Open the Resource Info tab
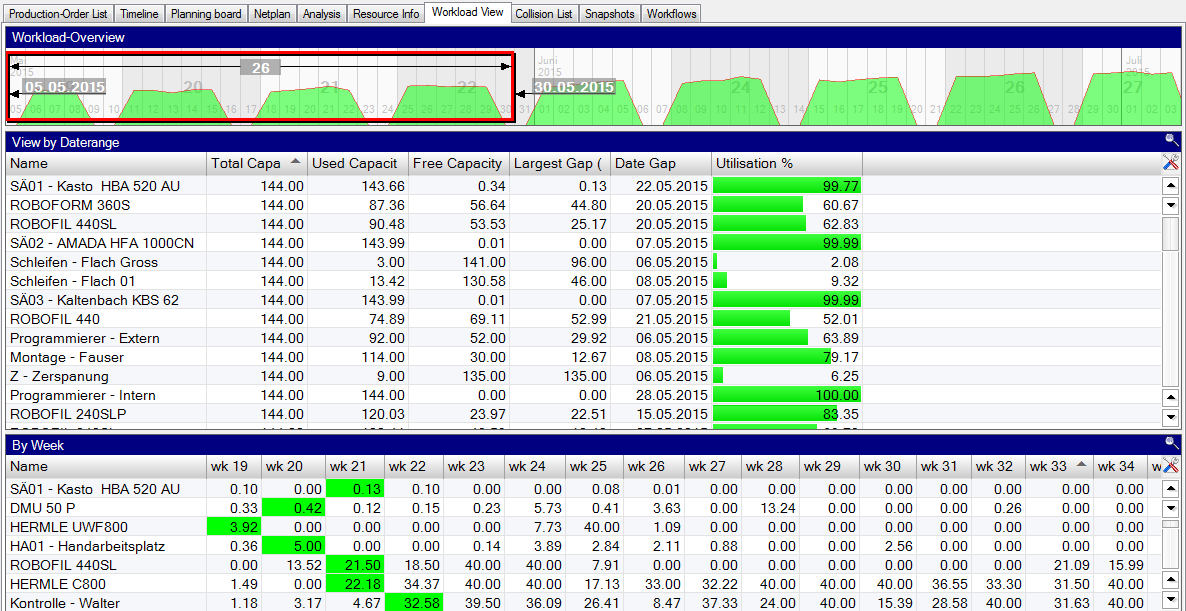 [x=386, y=14]
